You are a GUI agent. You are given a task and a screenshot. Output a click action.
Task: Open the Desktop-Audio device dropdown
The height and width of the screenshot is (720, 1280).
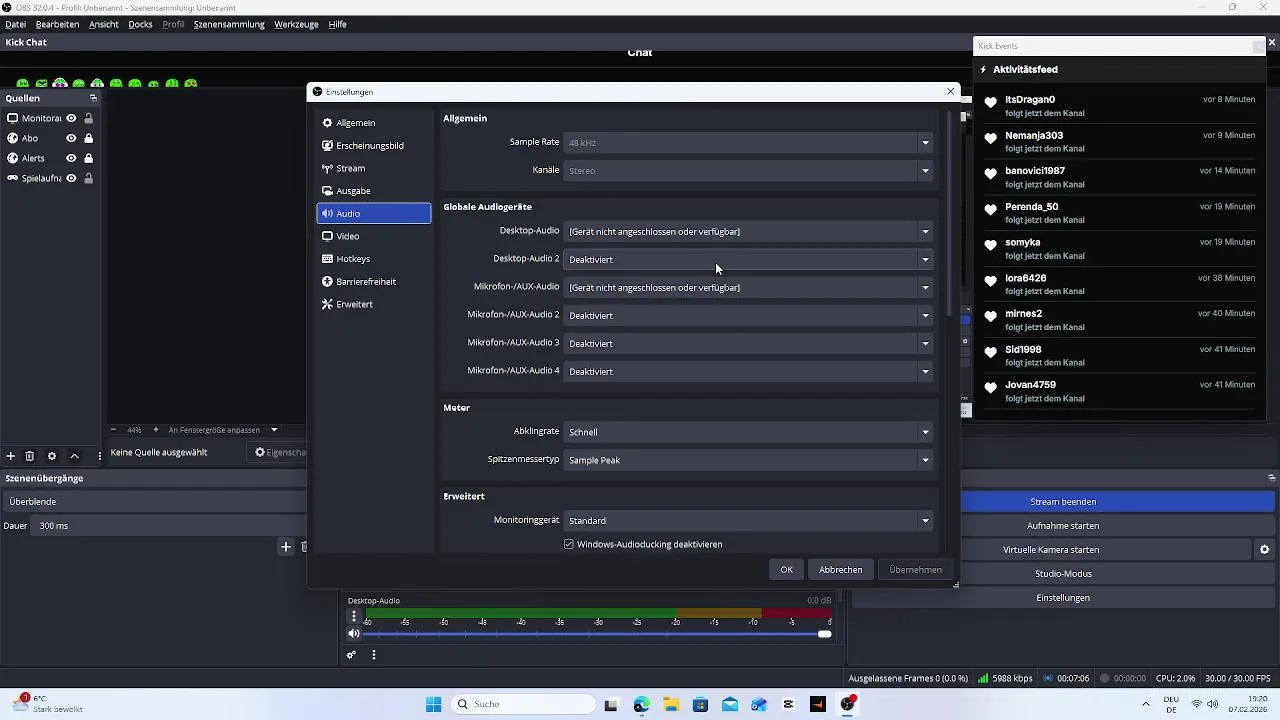tap(748, 231)
